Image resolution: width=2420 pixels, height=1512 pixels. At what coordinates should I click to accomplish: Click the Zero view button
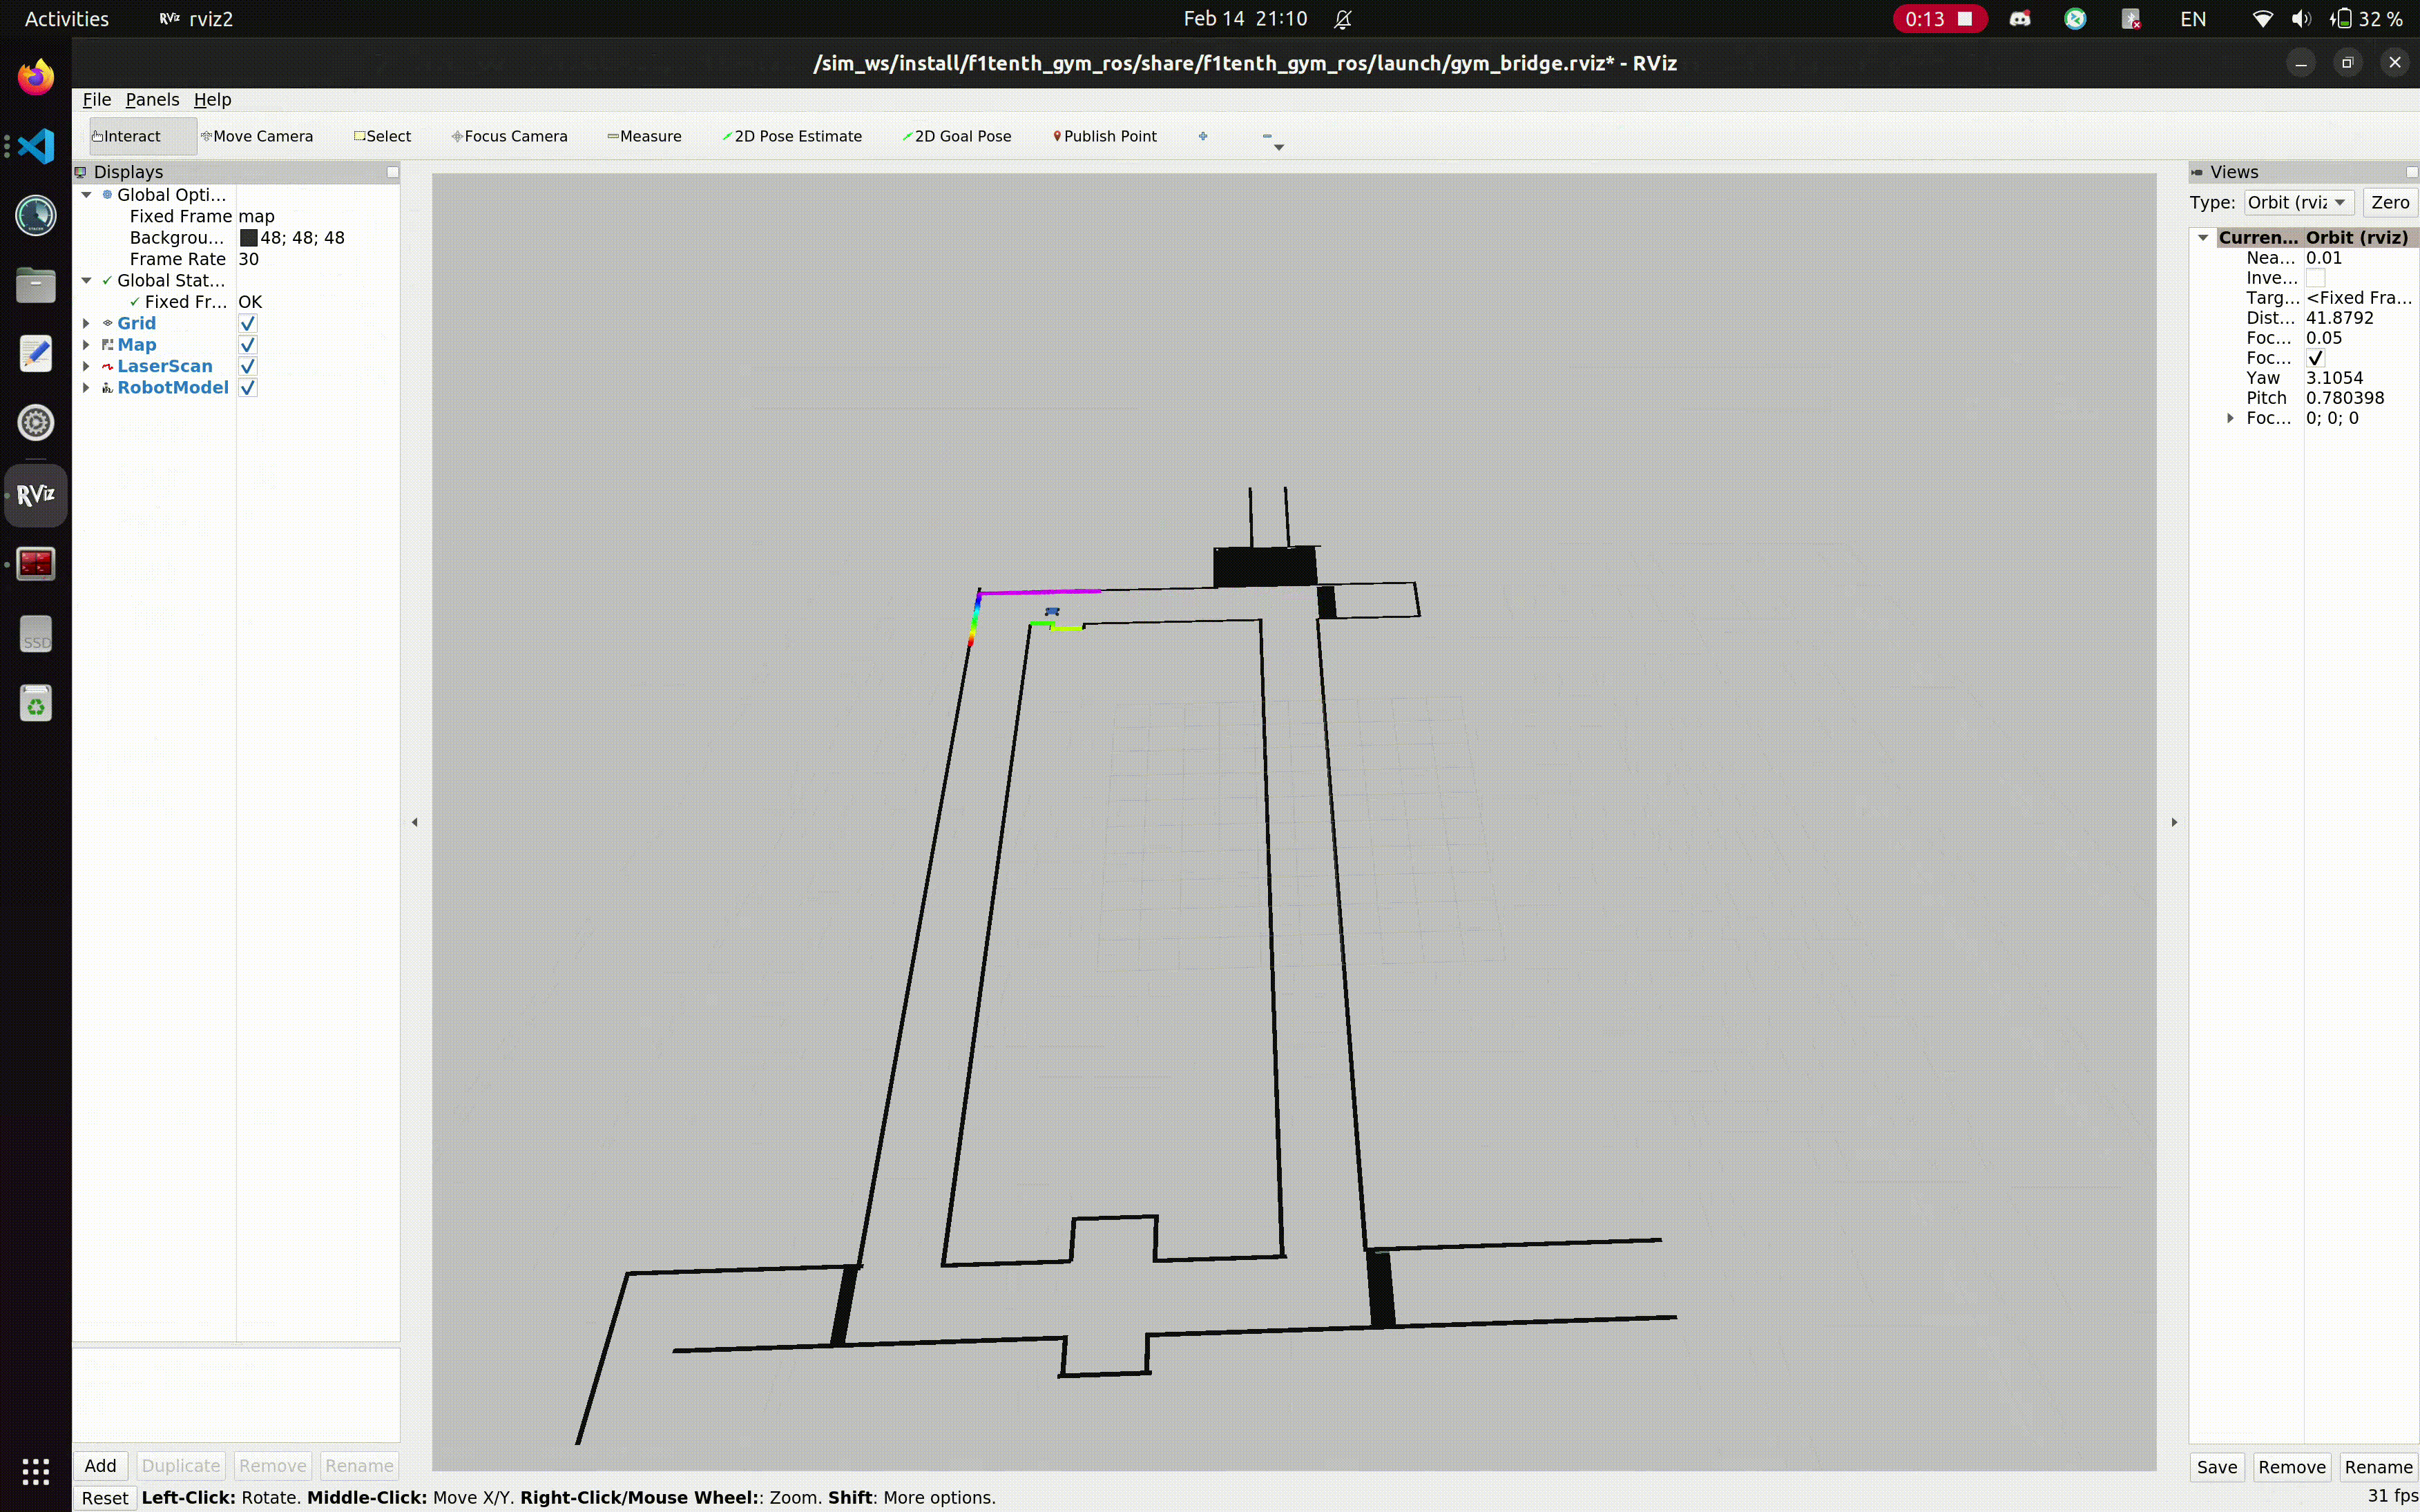point(2389,202)
